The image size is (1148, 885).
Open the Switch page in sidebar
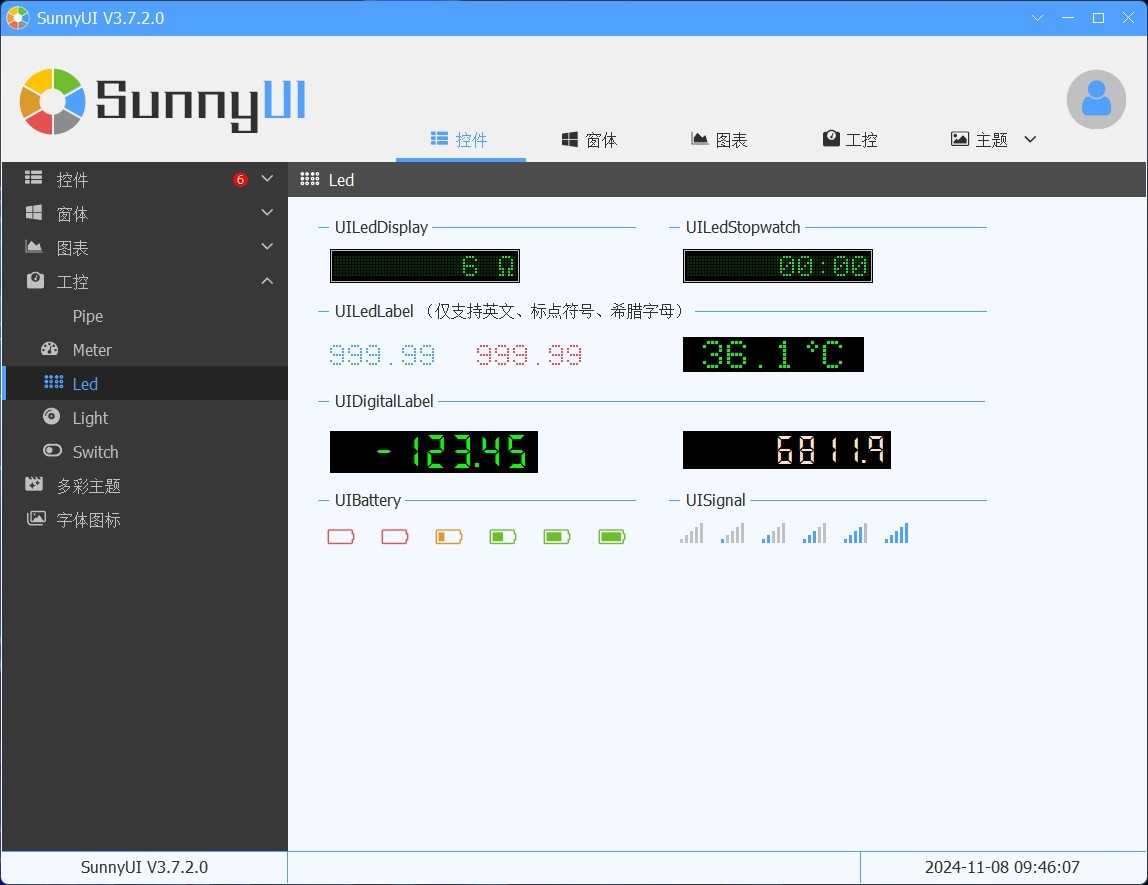click(95, 452)
